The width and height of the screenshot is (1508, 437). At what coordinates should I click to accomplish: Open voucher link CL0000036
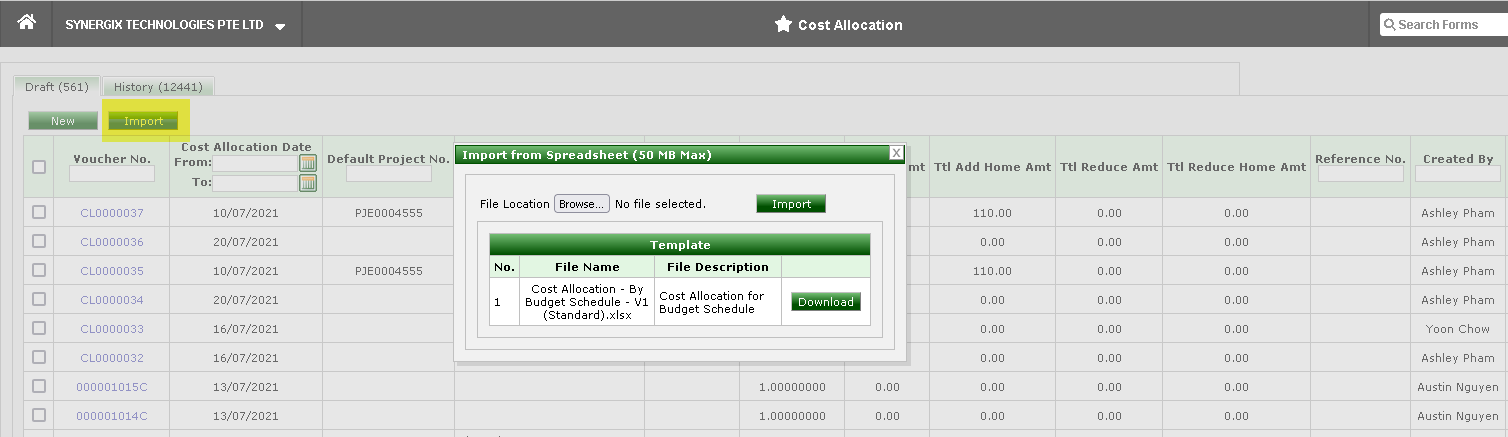click(x=112, y=242)
